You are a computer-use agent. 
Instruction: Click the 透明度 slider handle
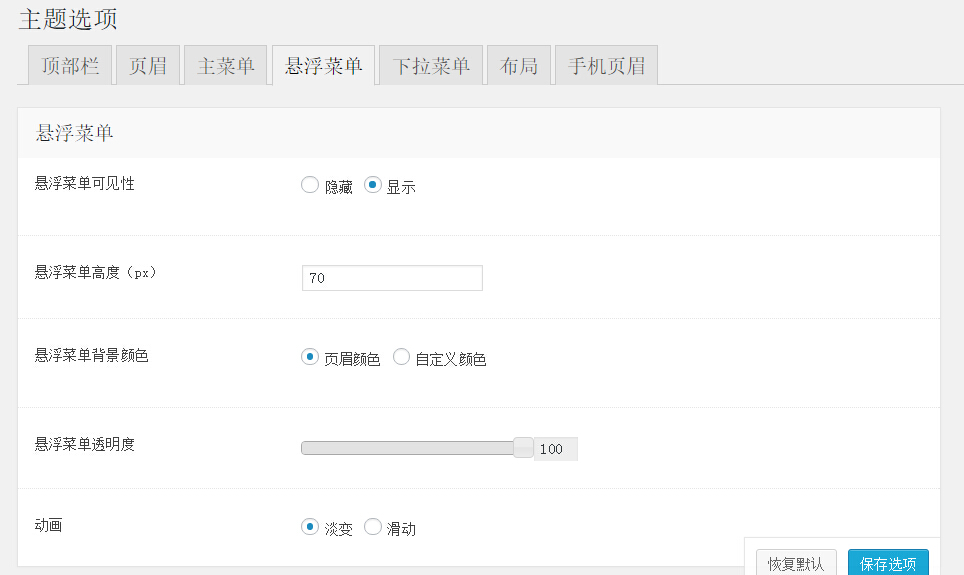tap(523, 448)
